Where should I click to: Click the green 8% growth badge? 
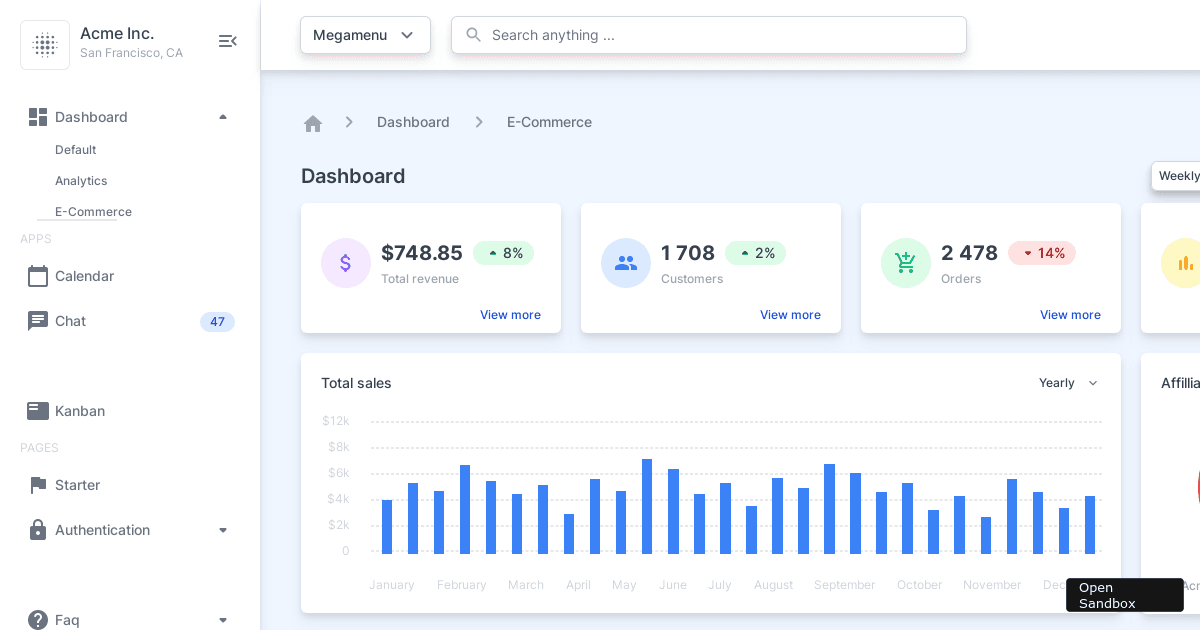tap(503, 253)
